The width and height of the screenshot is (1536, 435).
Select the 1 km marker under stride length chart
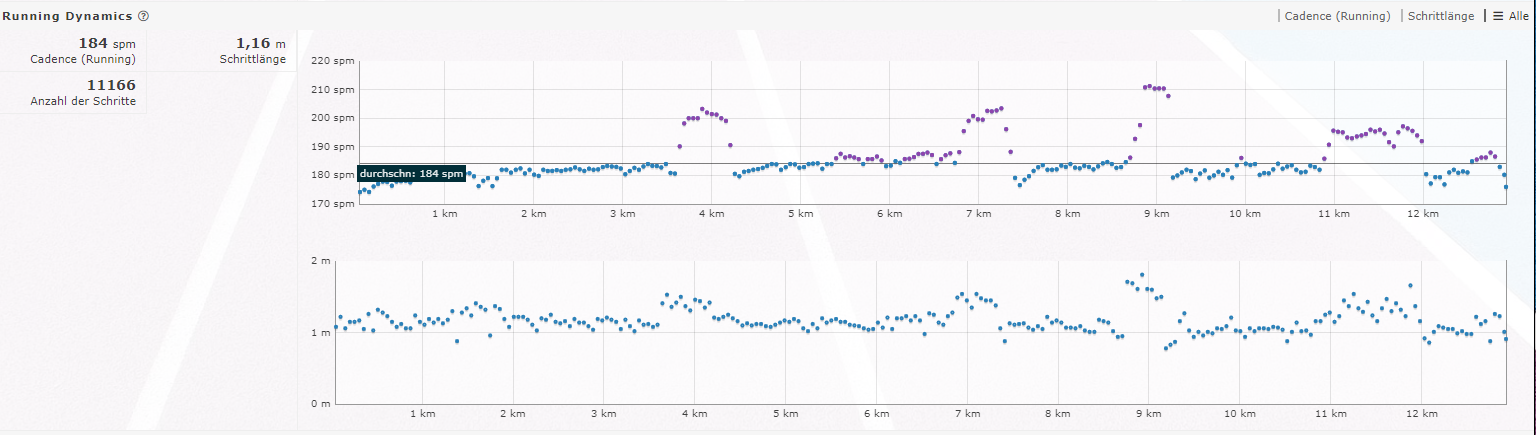pyautogui.click(x=422, y=413)
